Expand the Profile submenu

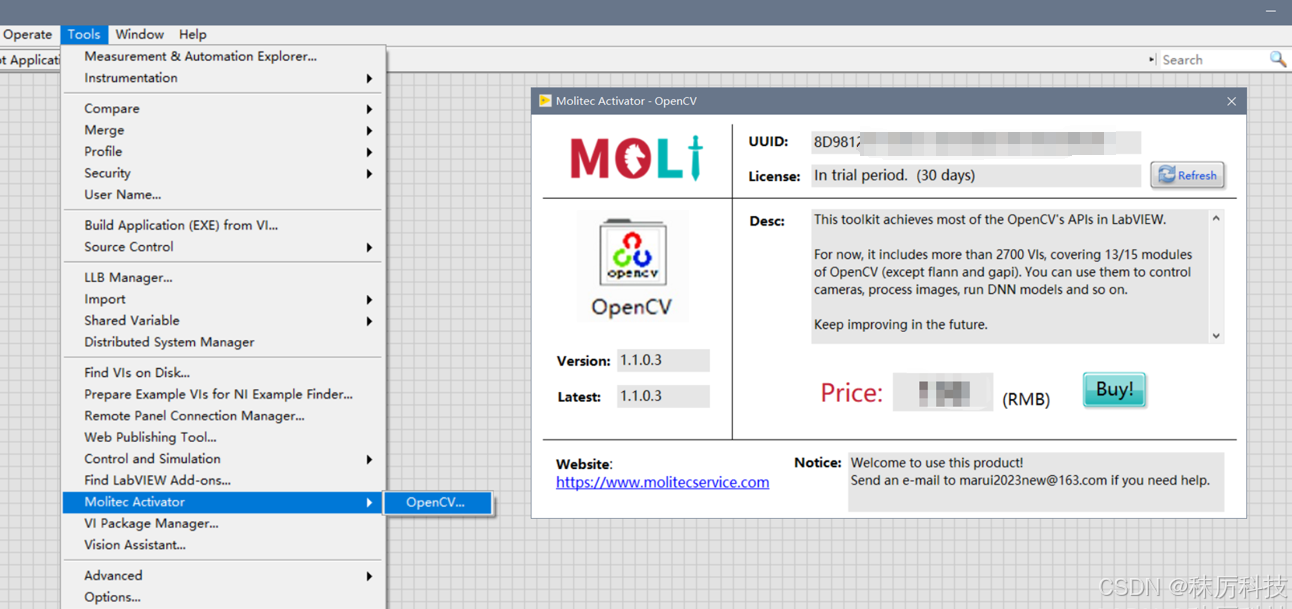(x=223, y=152)
